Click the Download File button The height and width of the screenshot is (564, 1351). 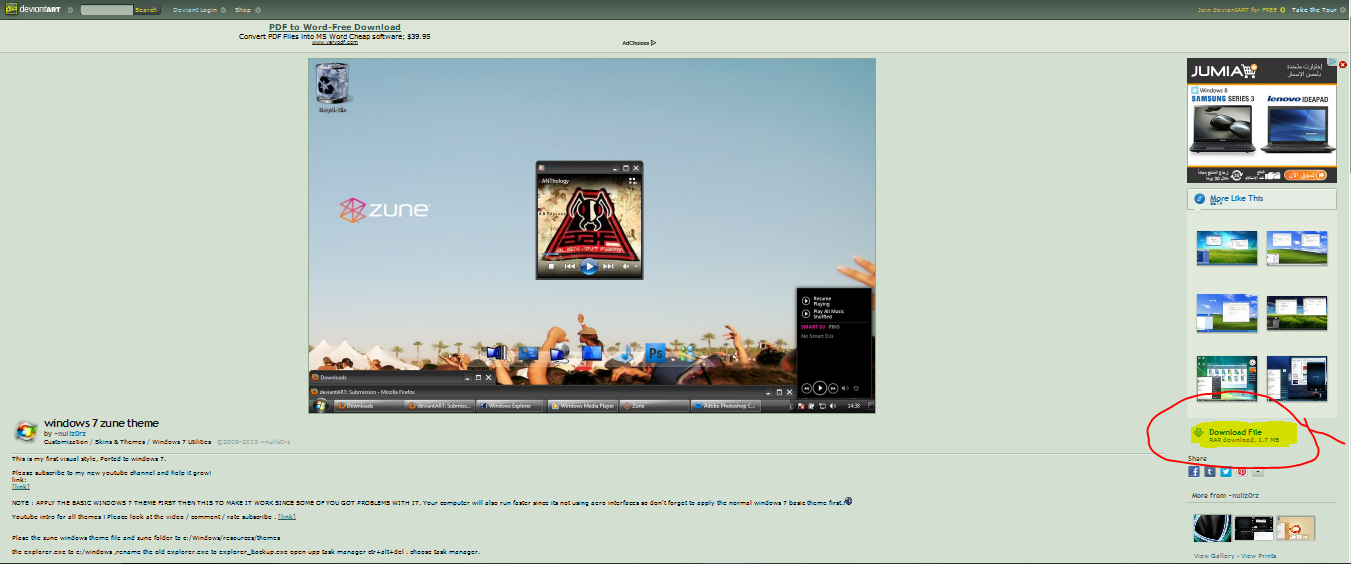[1243, 435]
